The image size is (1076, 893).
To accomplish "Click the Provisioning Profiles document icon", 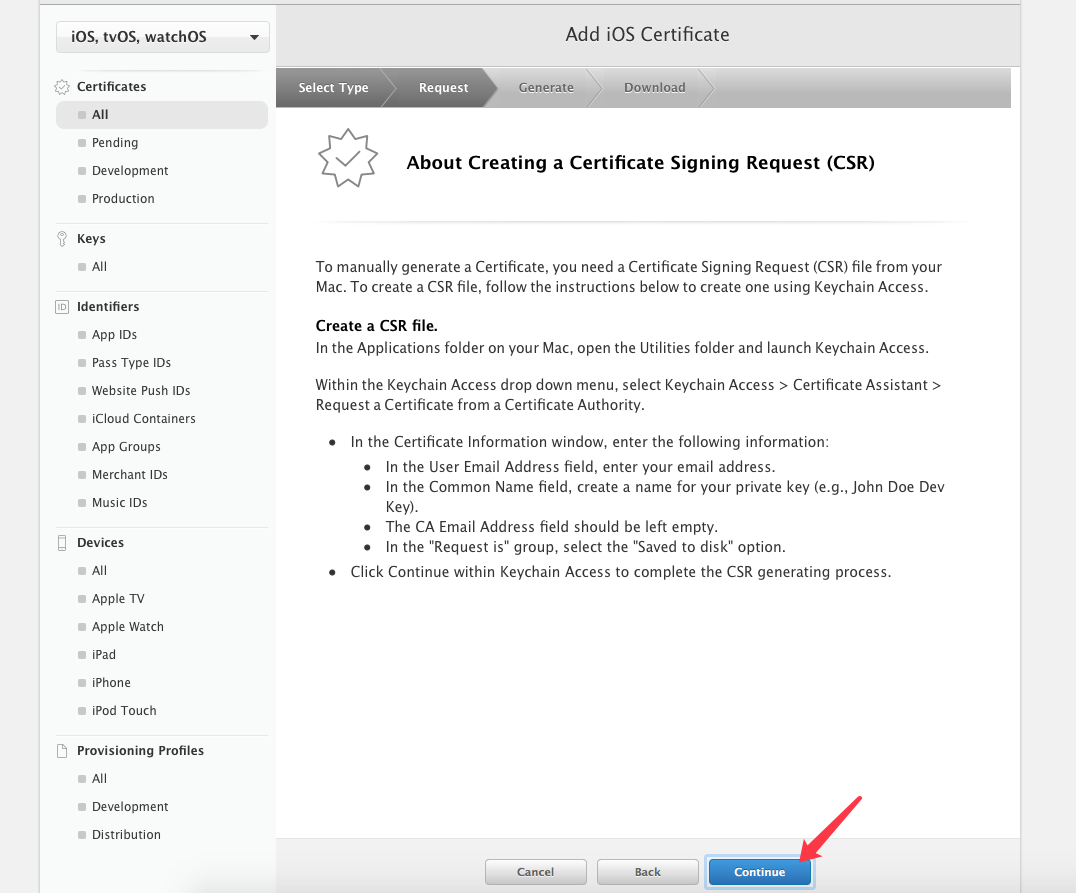I will pos(62,751).
